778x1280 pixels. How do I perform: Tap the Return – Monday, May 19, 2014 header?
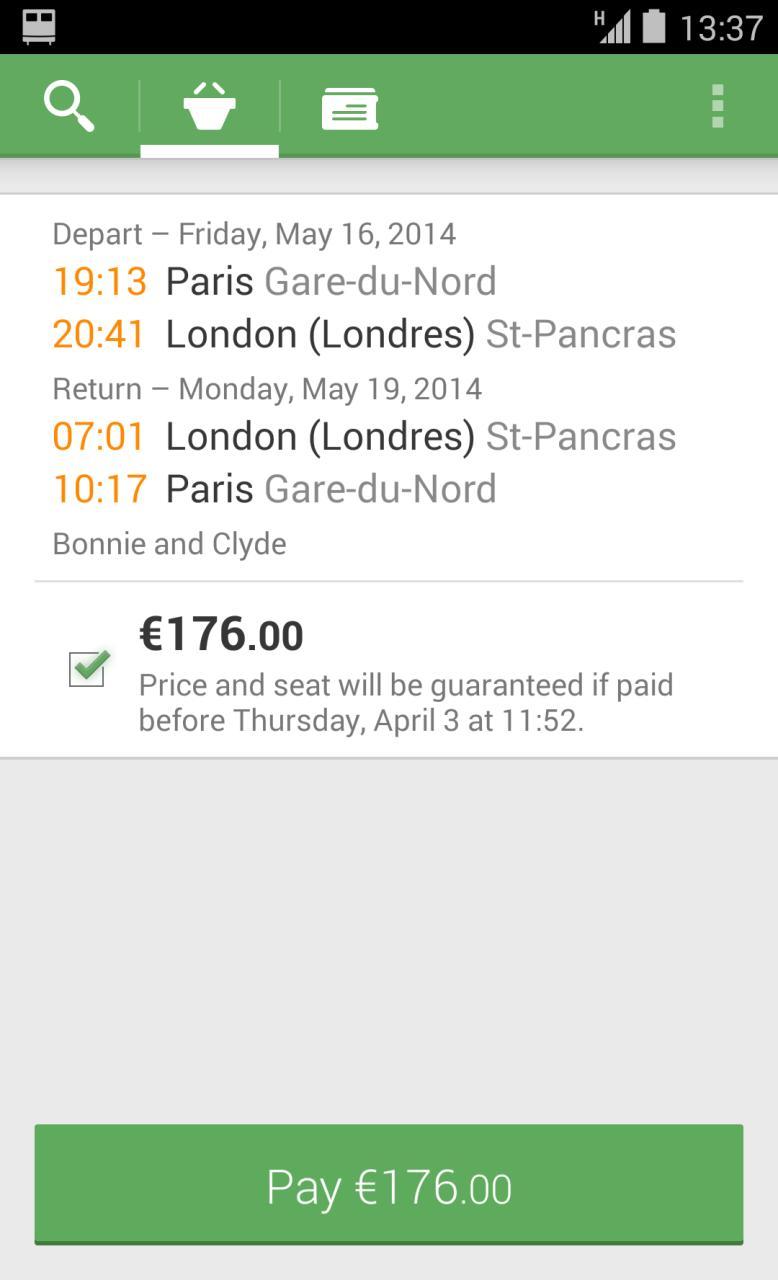267,388
